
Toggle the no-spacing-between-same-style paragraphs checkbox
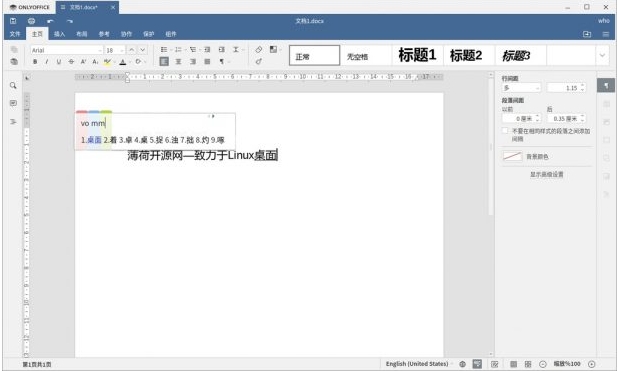pos(505,131)
